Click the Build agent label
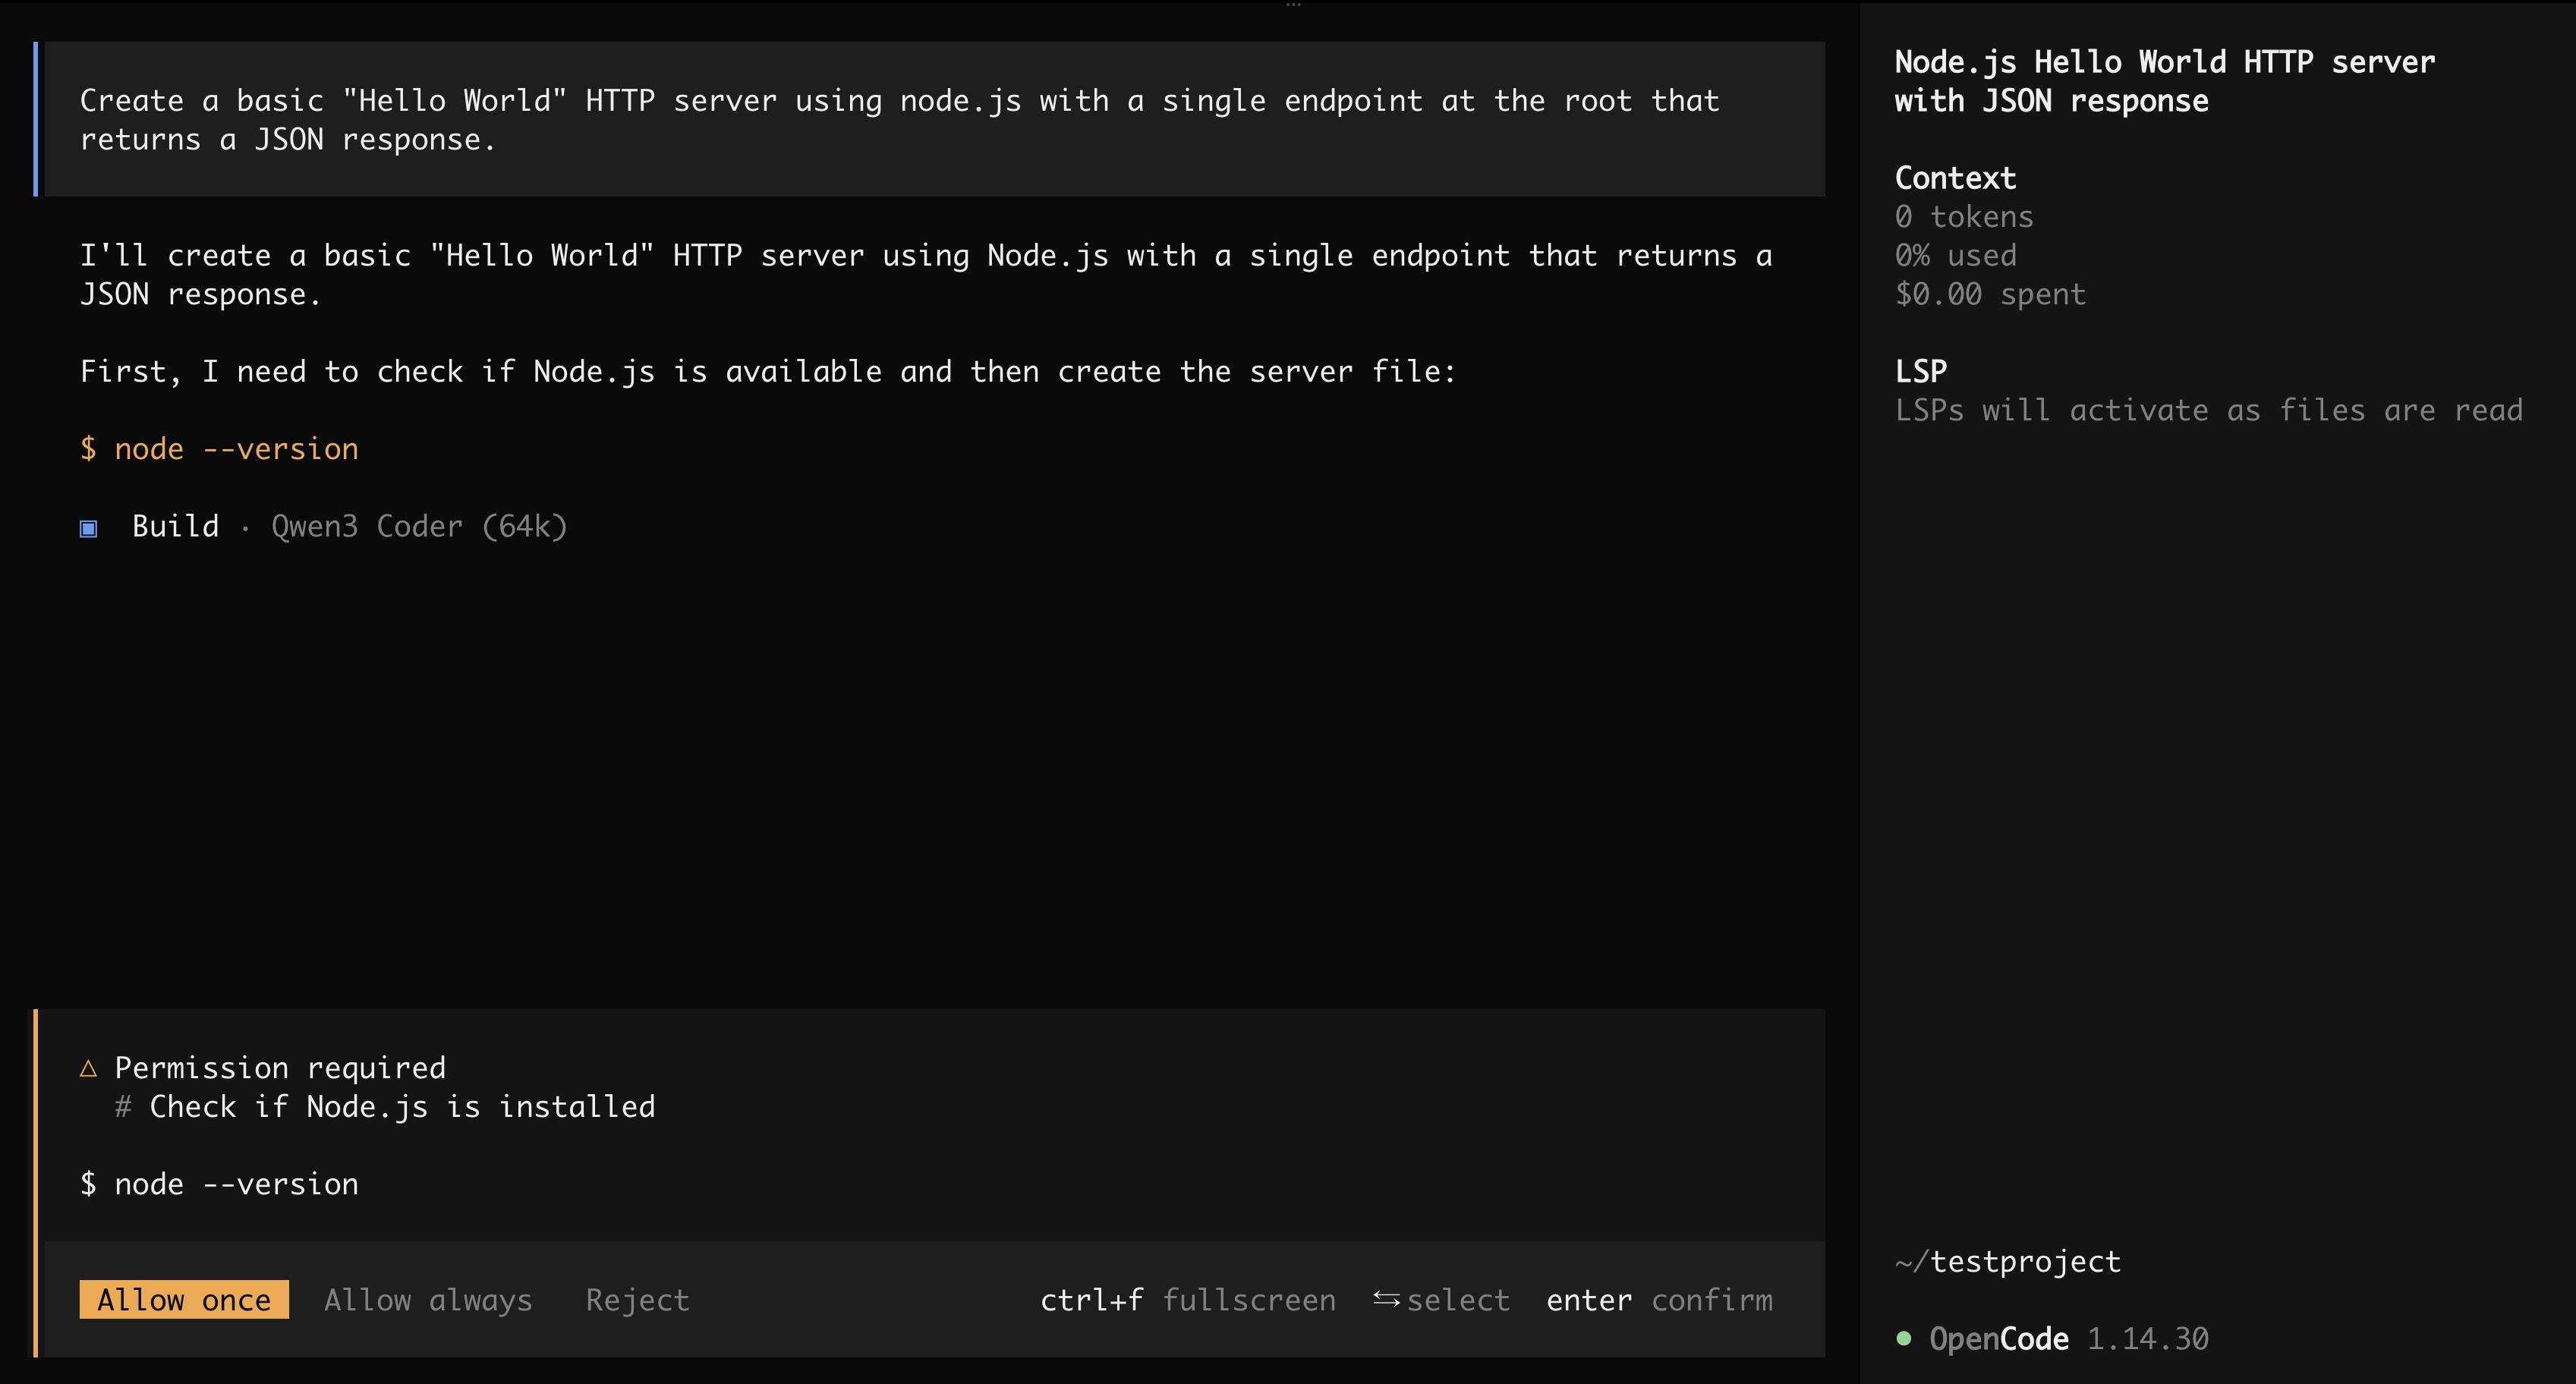The height and width of the screenshot is (1384, 2576). coord(175,526)
